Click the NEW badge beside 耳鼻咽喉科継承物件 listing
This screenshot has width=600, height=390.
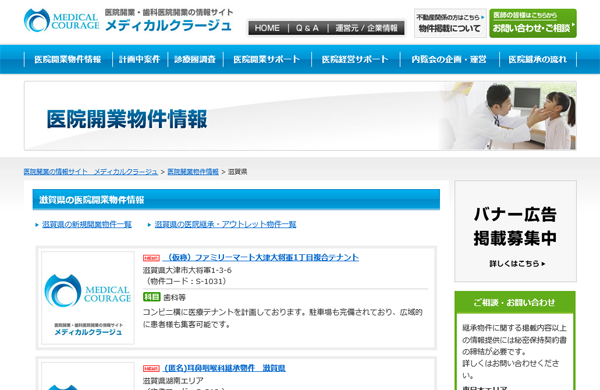click(151, 369)
